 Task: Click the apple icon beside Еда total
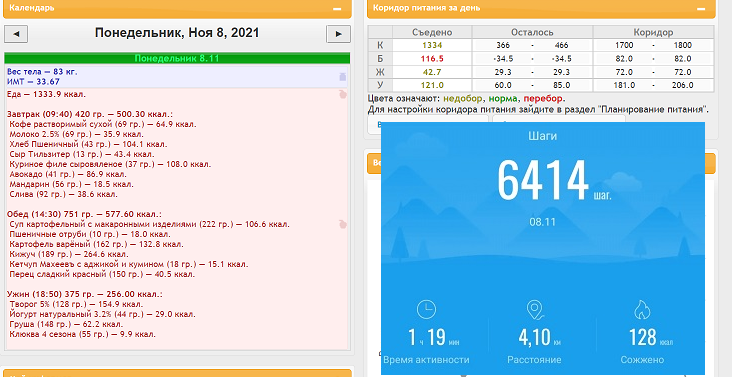coord(343,94)
